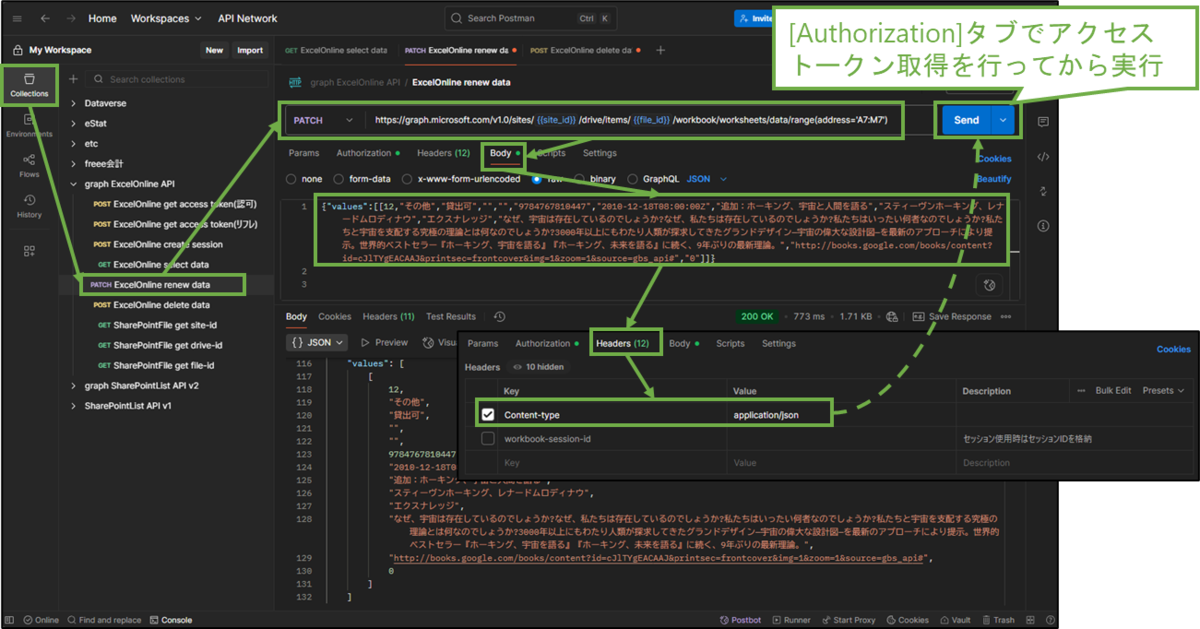Viewport: 1200px width, 629px height.
Task: Open the Send button dropdown arrow
Action: pos(1004,120)
